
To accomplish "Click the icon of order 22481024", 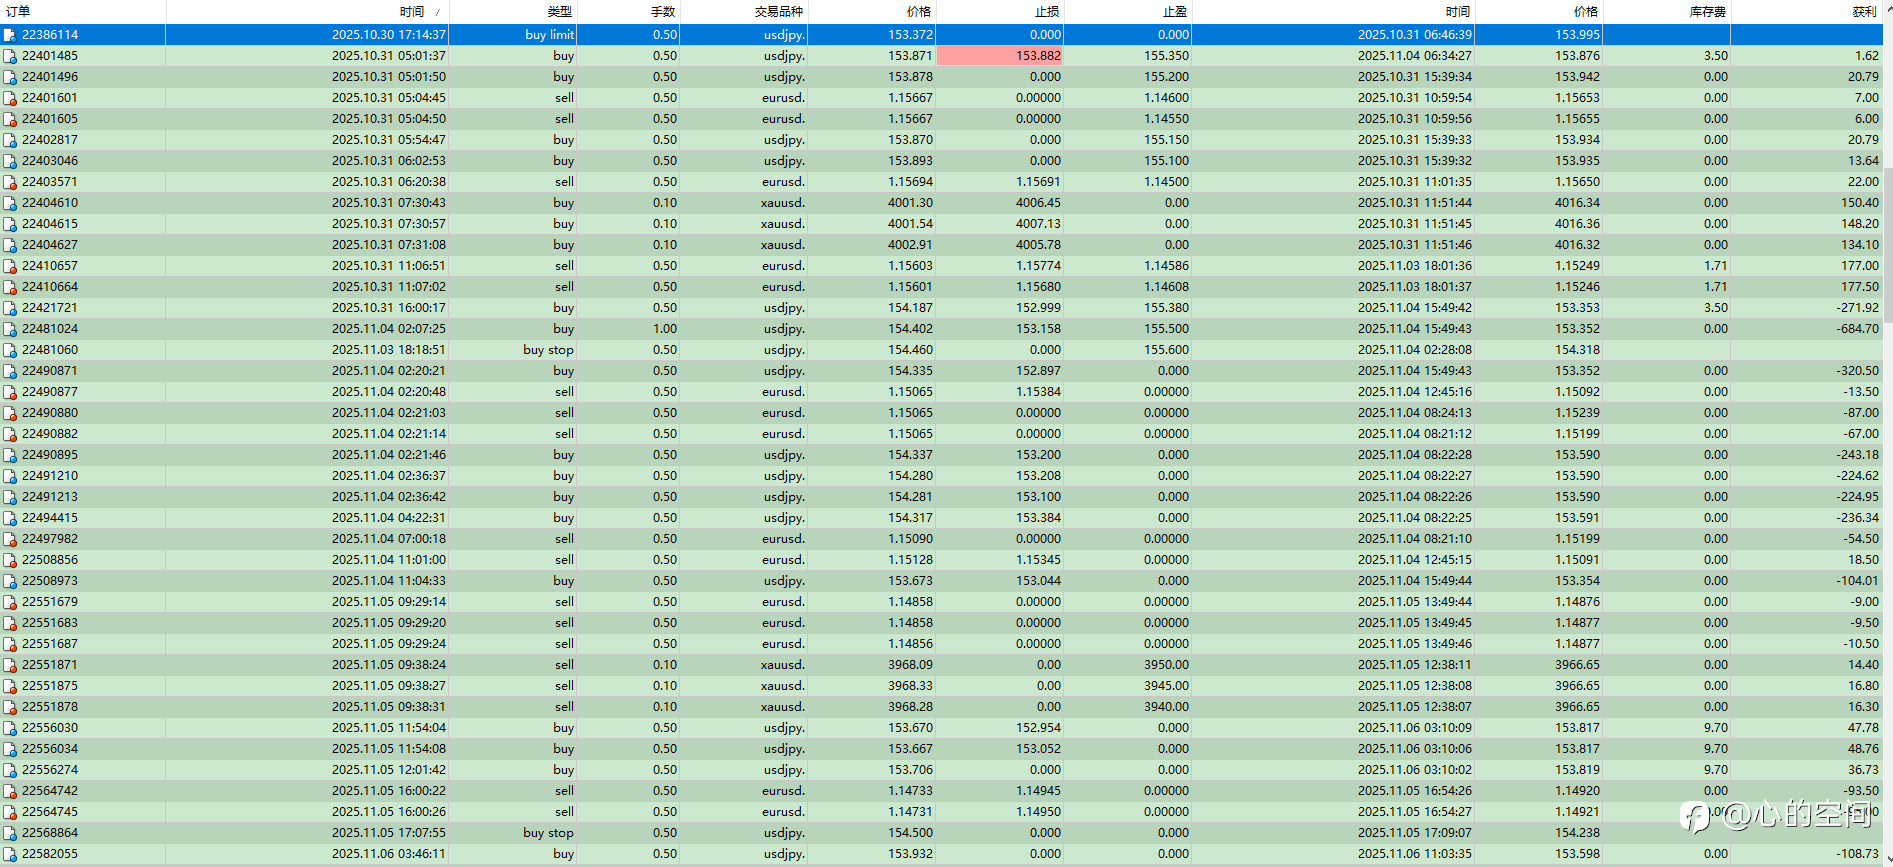I will pos(10,329).
